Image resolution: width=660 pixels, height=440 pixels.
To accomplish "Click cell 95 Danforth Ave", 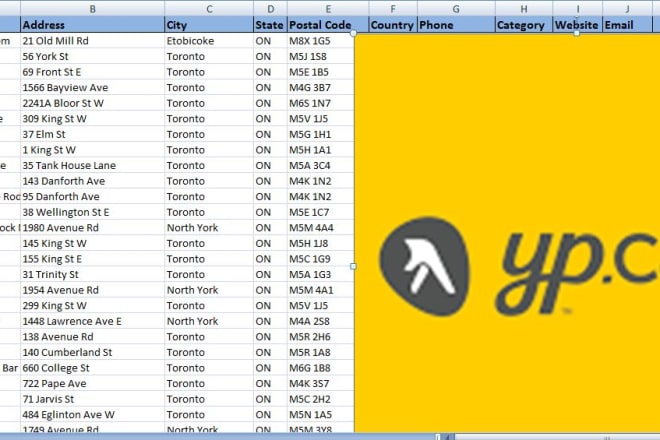I will coord(92,197).
